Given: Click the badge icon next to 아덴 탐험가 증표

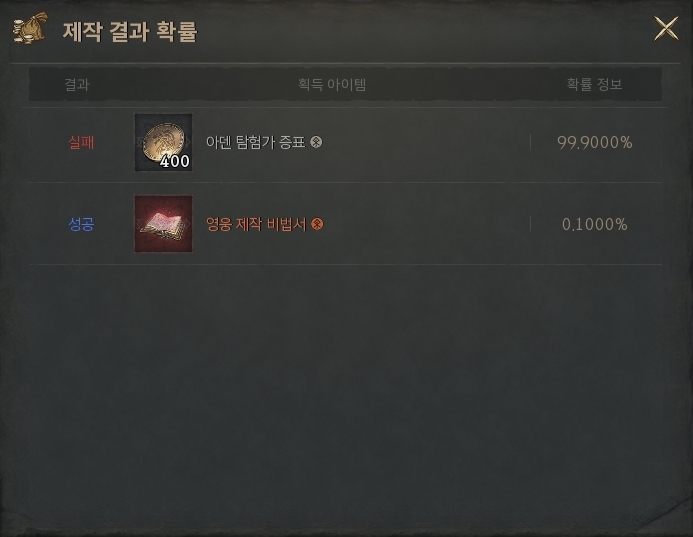Looking at the screenshot, I should (x=316, y=142).
